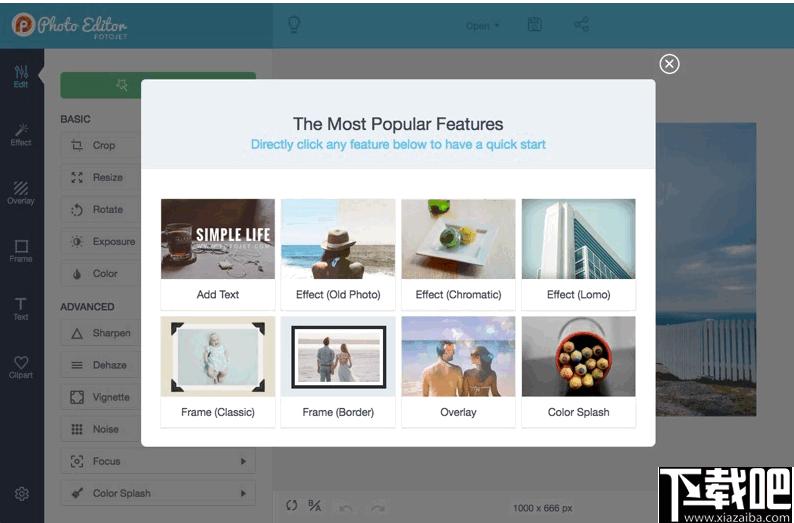Click the save disk icon

coord(535,24)
